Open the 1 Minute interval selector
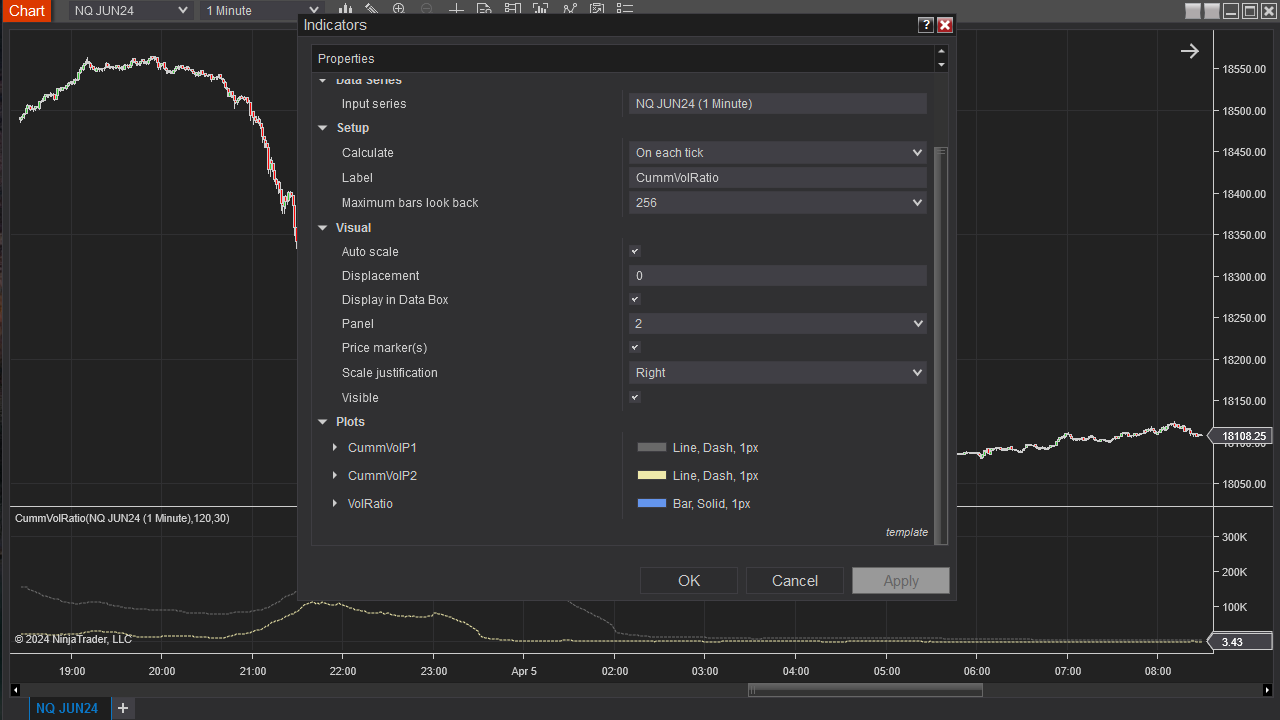The image size is (1280, 720). point(260,10)
